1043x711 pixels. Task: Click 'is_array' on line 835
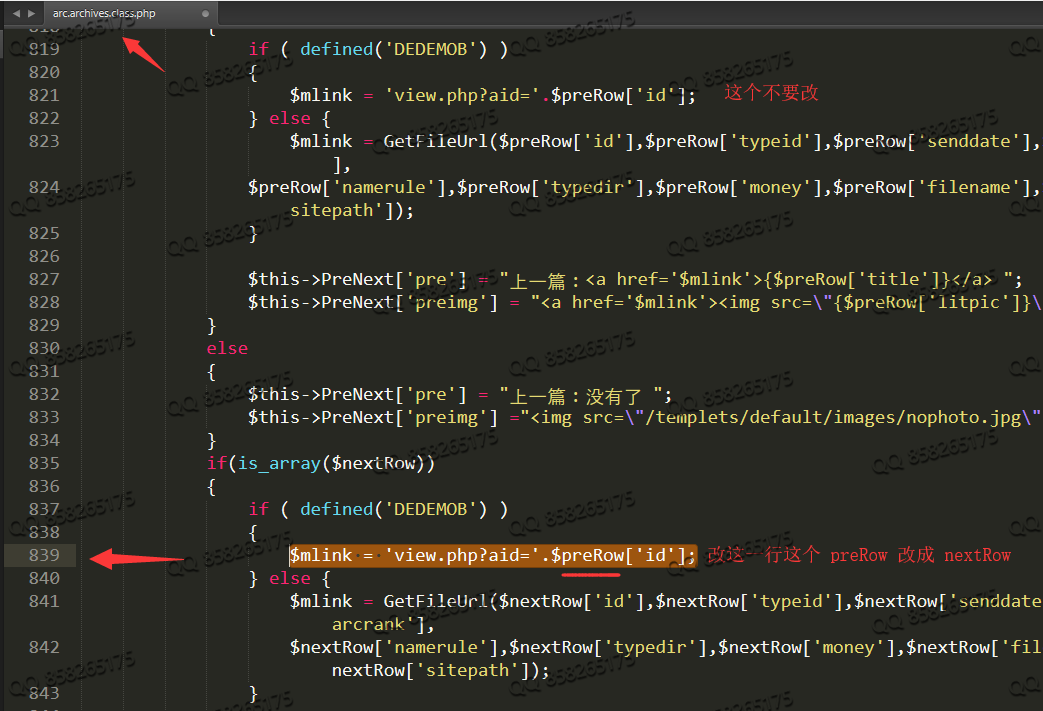coord(268,463)
